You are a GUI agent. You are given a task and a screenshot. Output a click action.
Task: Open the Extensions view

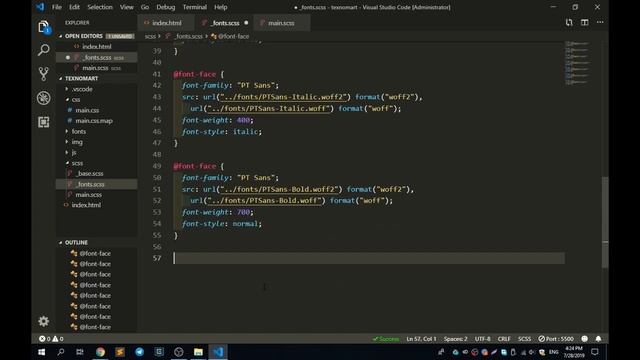tap(44, 122)
